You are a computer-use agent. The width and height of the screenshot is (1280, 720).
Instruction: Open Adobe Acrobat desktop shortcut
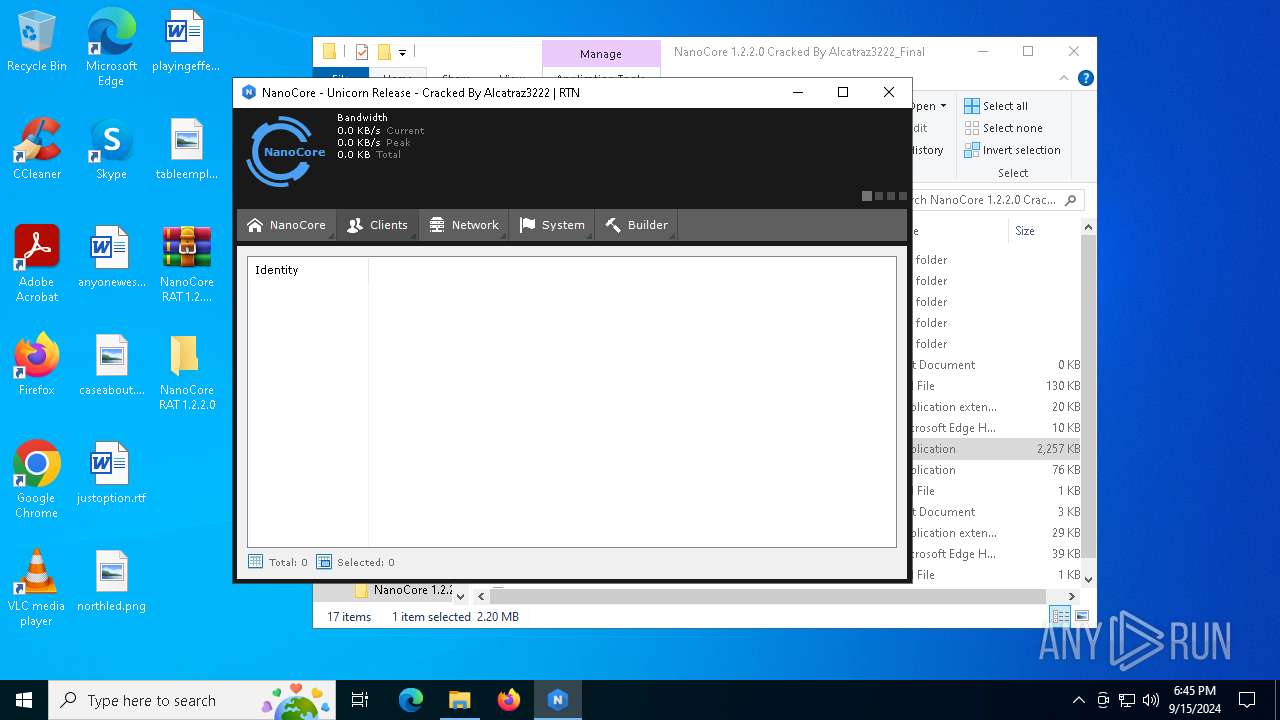[x=37, y=264]
